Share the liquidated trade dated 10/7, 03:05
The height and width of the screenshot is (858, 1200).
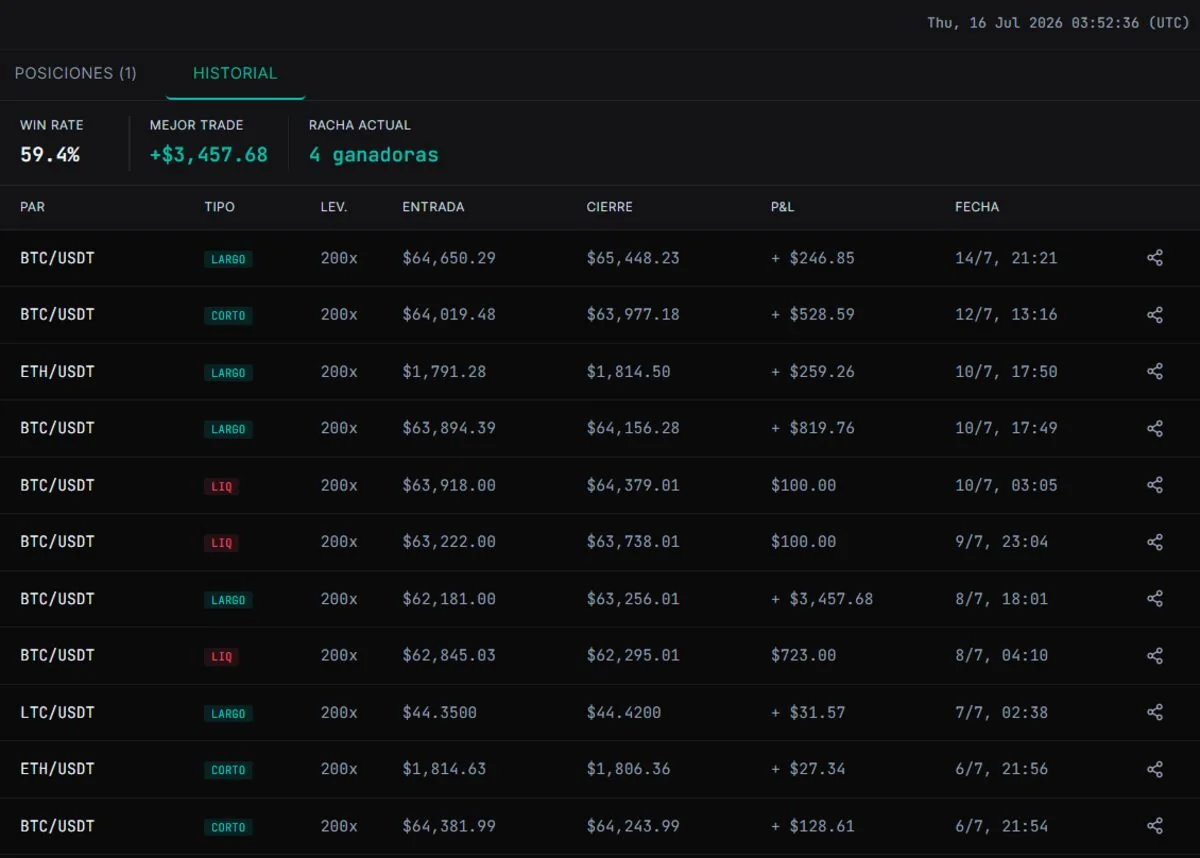pos(1155,485)
